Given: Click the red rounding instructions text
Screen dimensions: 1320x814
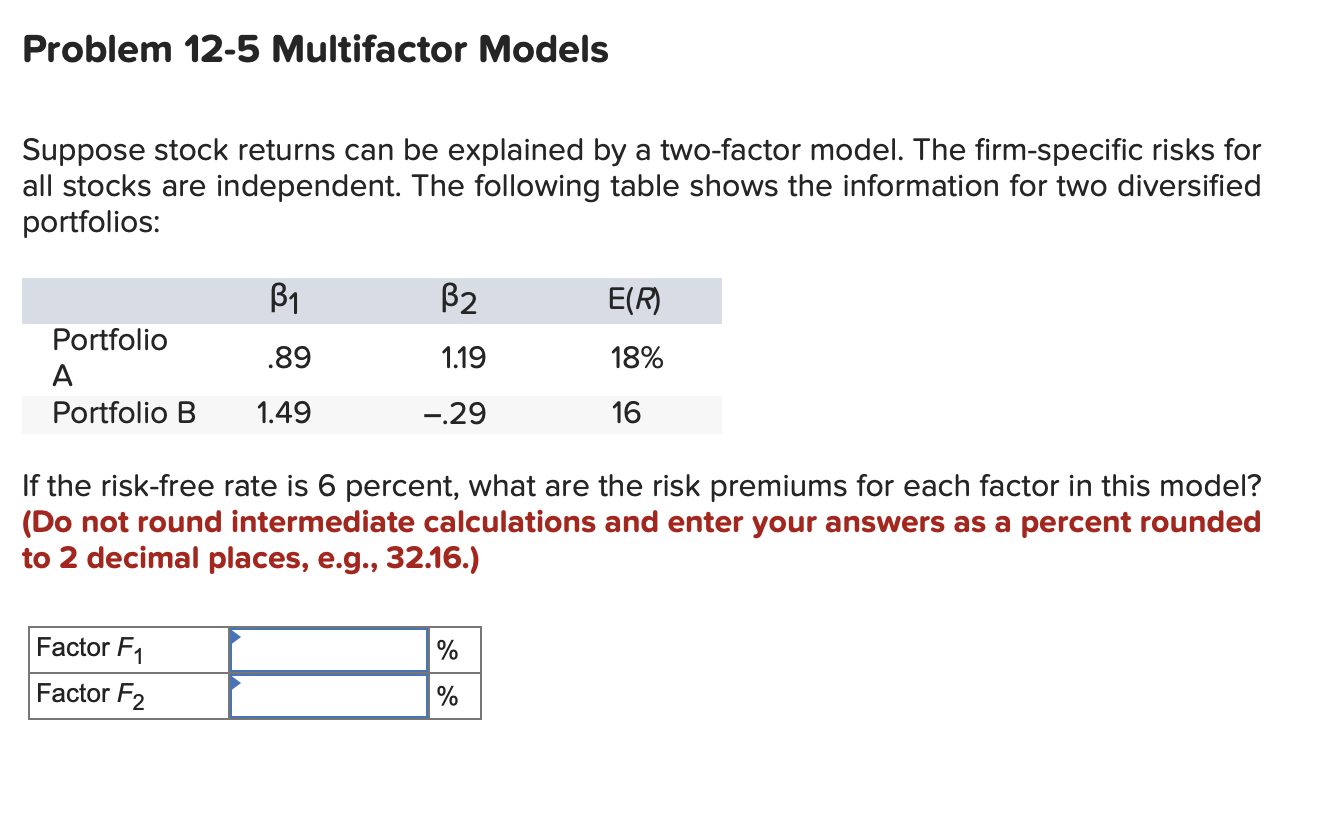Looking at the screenshot, I should 640,540.
